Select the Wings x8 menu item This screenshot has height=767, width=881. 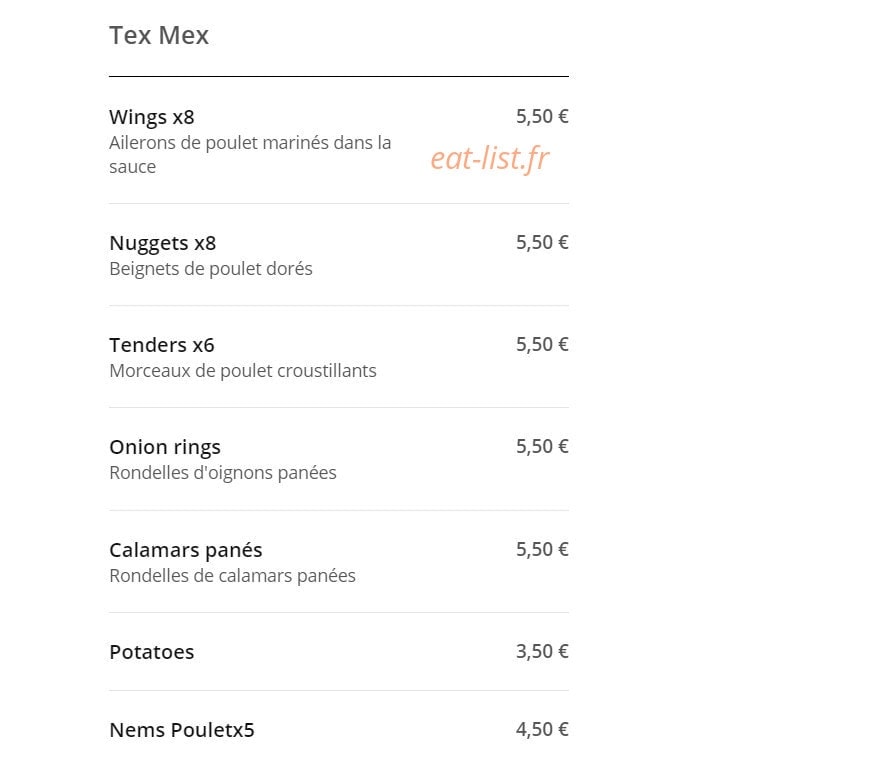[152, 117]
